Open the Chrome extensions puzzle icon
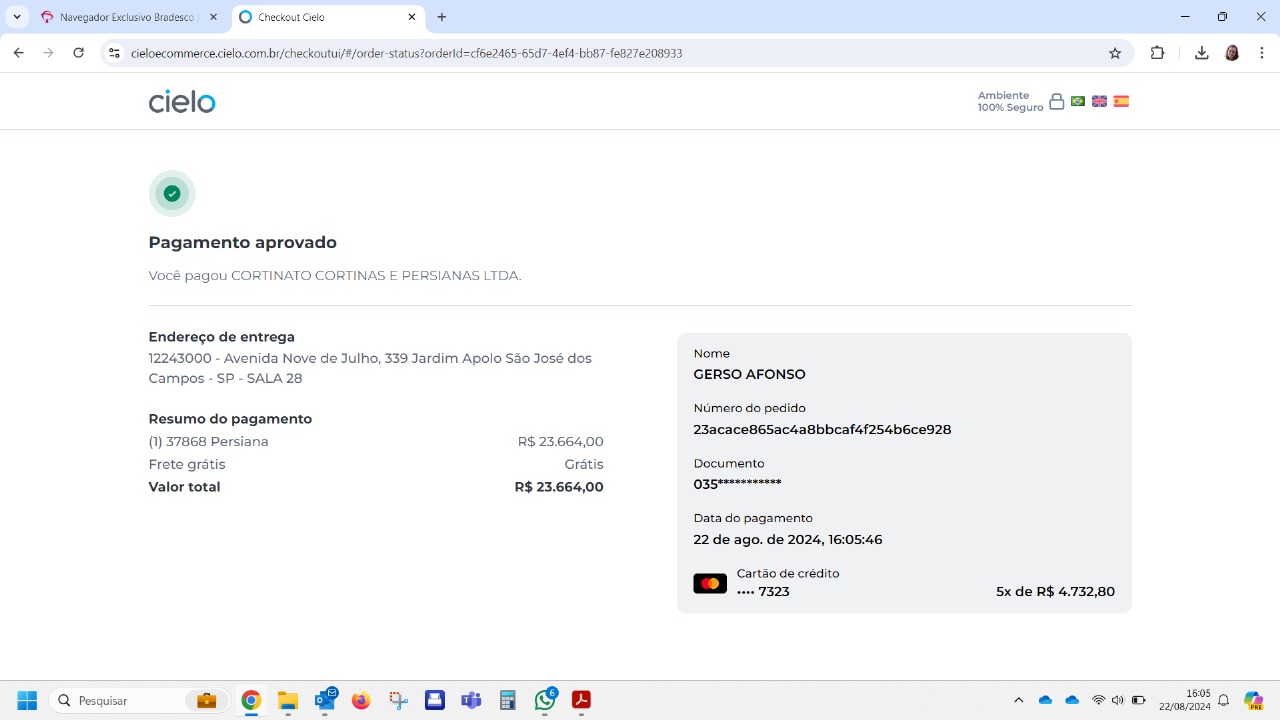Image resolution: width=1280 pixels, height=720 pixels. (x=1158, y=53)
